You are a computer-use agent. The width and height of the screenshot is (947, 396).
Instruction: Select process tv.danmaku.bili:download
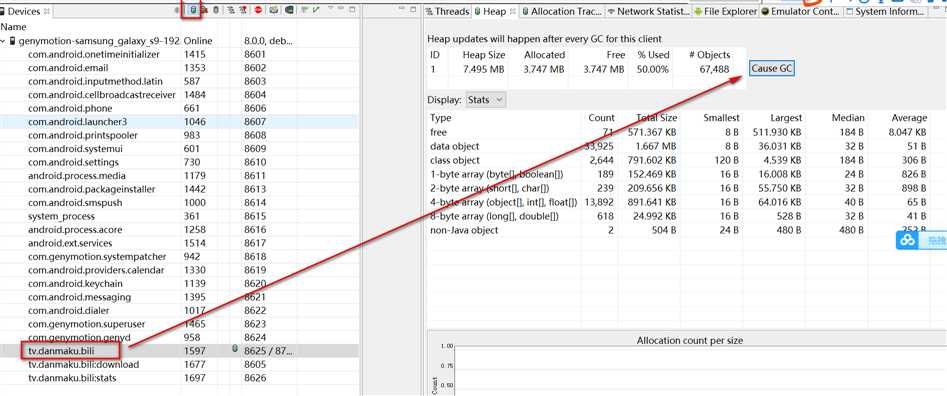click(179, 364)
